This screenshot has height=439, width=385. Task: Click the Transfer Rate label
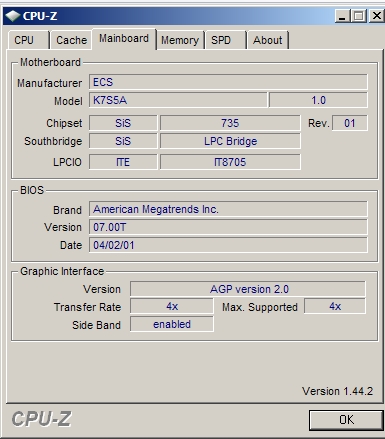[87, 307]
